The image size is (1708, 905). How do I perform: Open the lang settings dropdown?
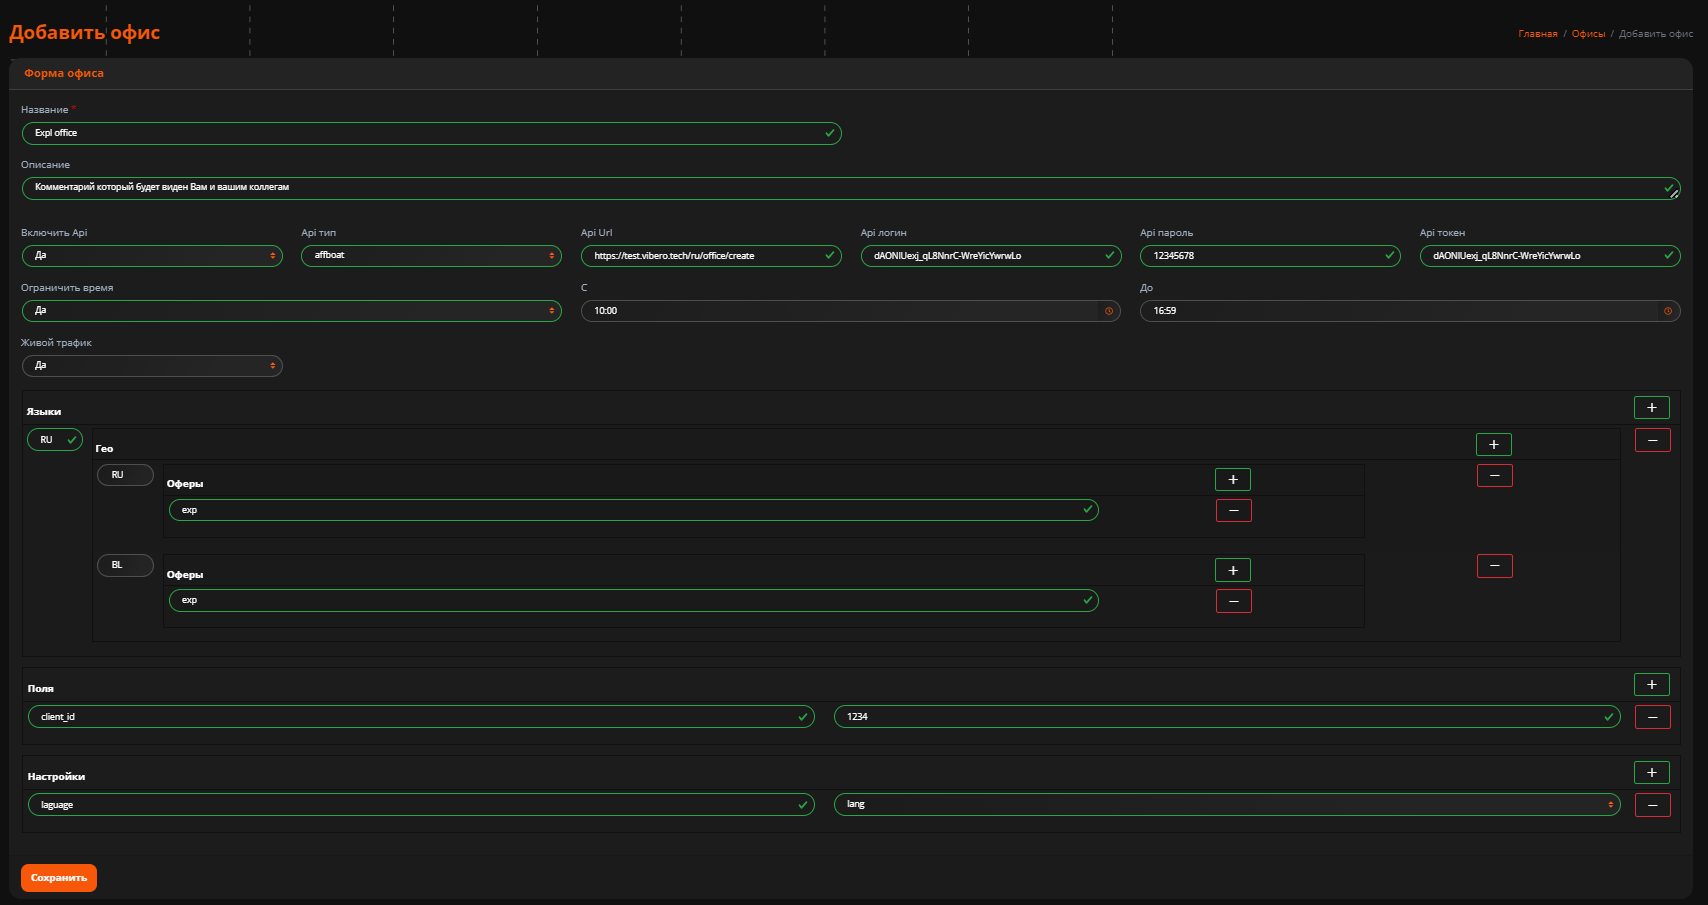1227,805
